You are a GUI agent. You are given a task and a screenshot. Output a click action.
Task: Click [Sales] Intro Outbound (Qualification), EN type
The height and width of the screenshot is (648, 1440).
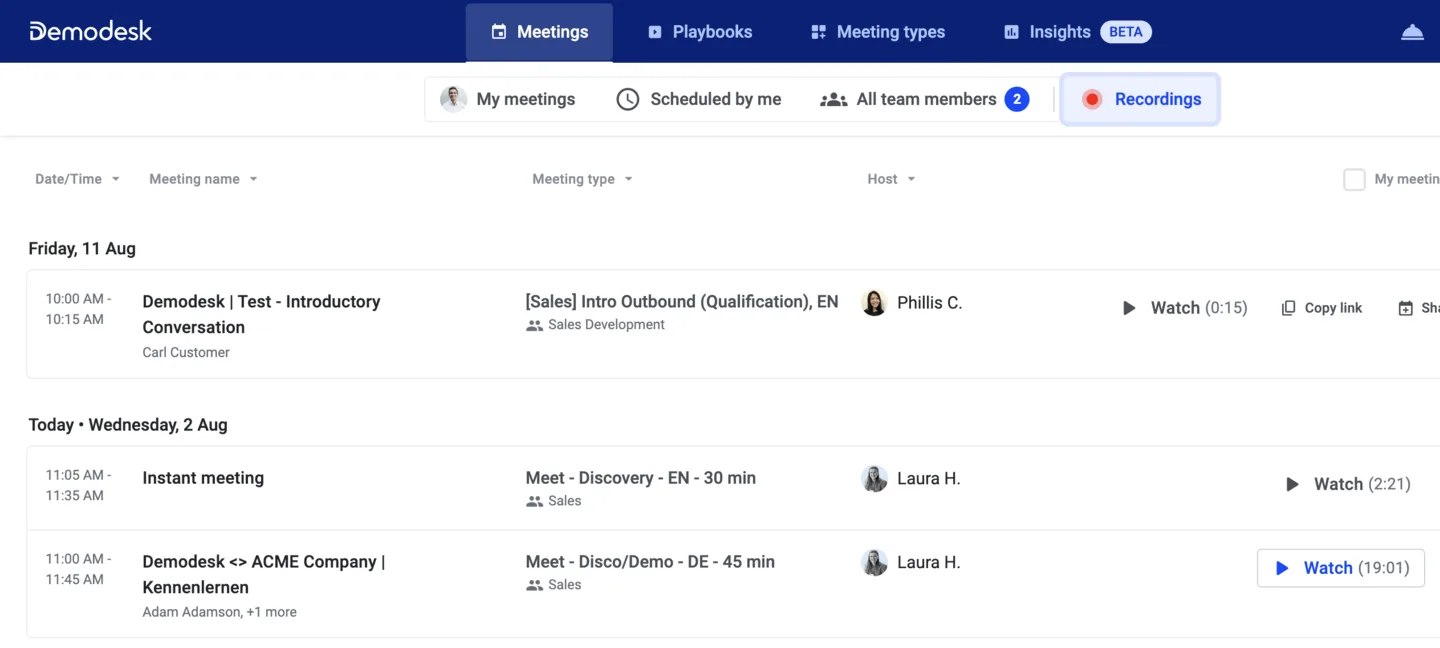click(x=682, y=302)
